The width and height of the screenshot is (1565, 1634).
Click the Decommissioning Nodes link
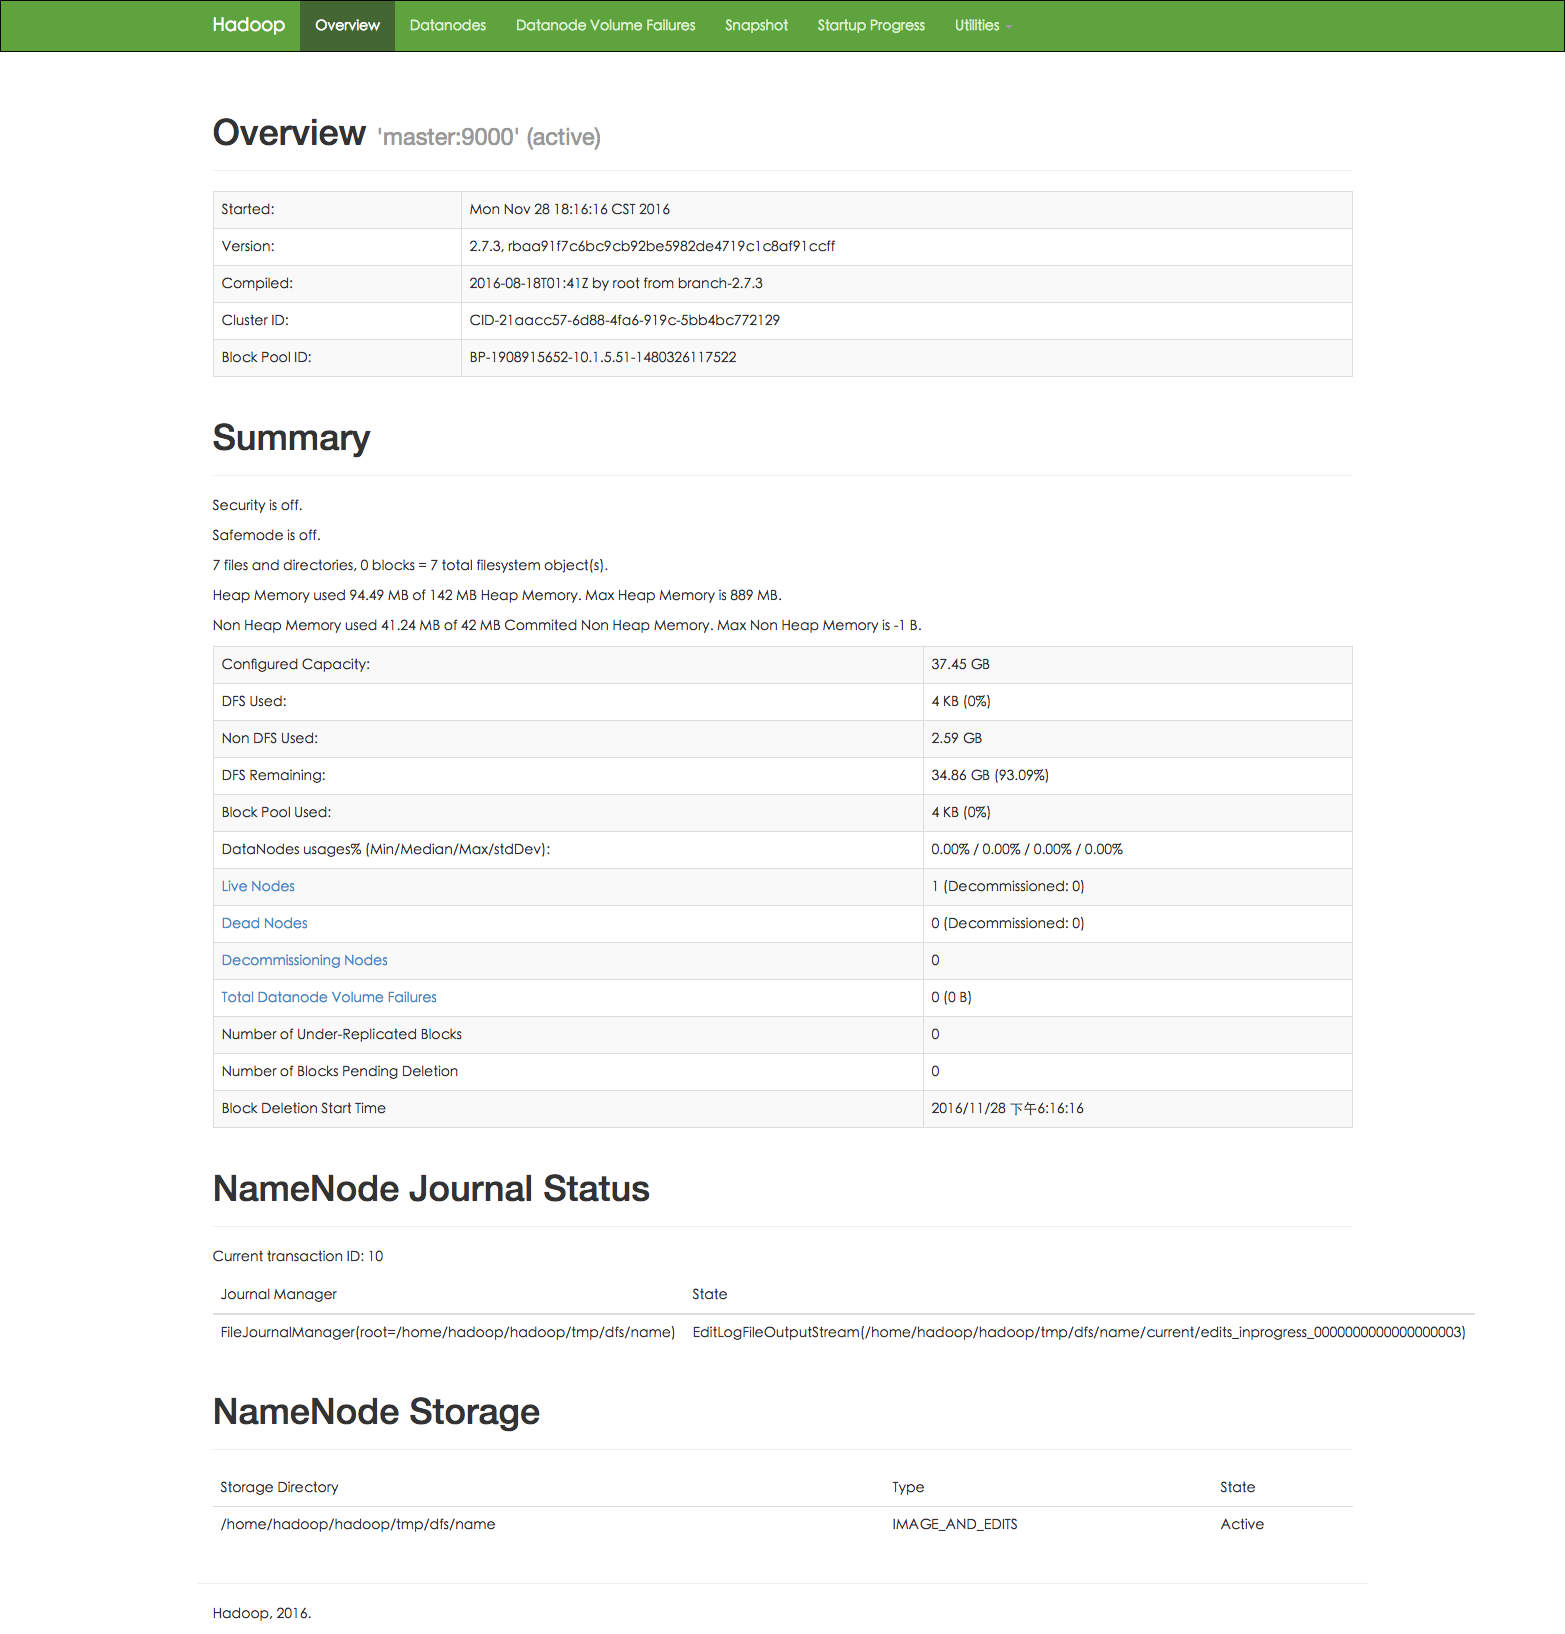pyautogui.click(x=304, y=960)
